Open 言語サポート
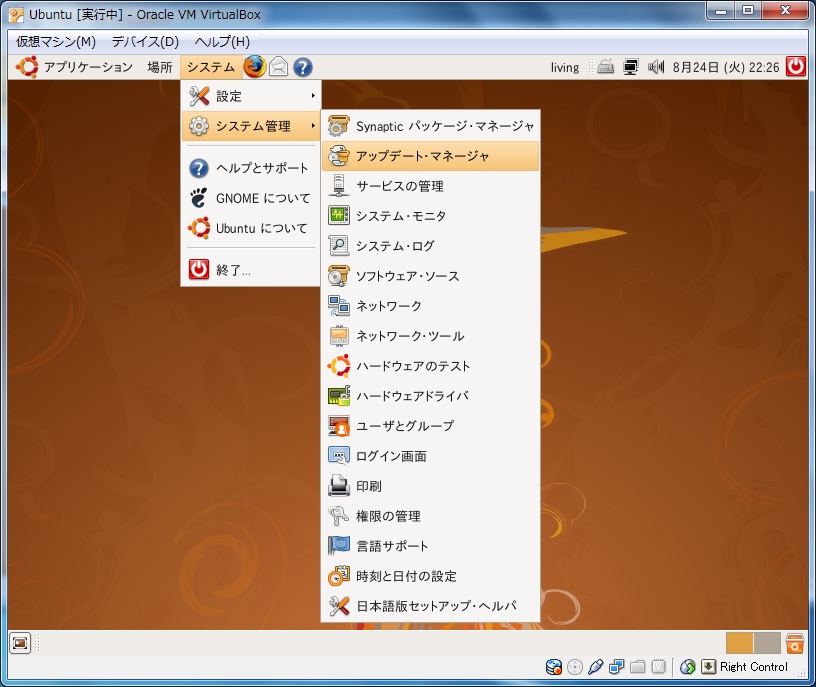 point(430,546)
